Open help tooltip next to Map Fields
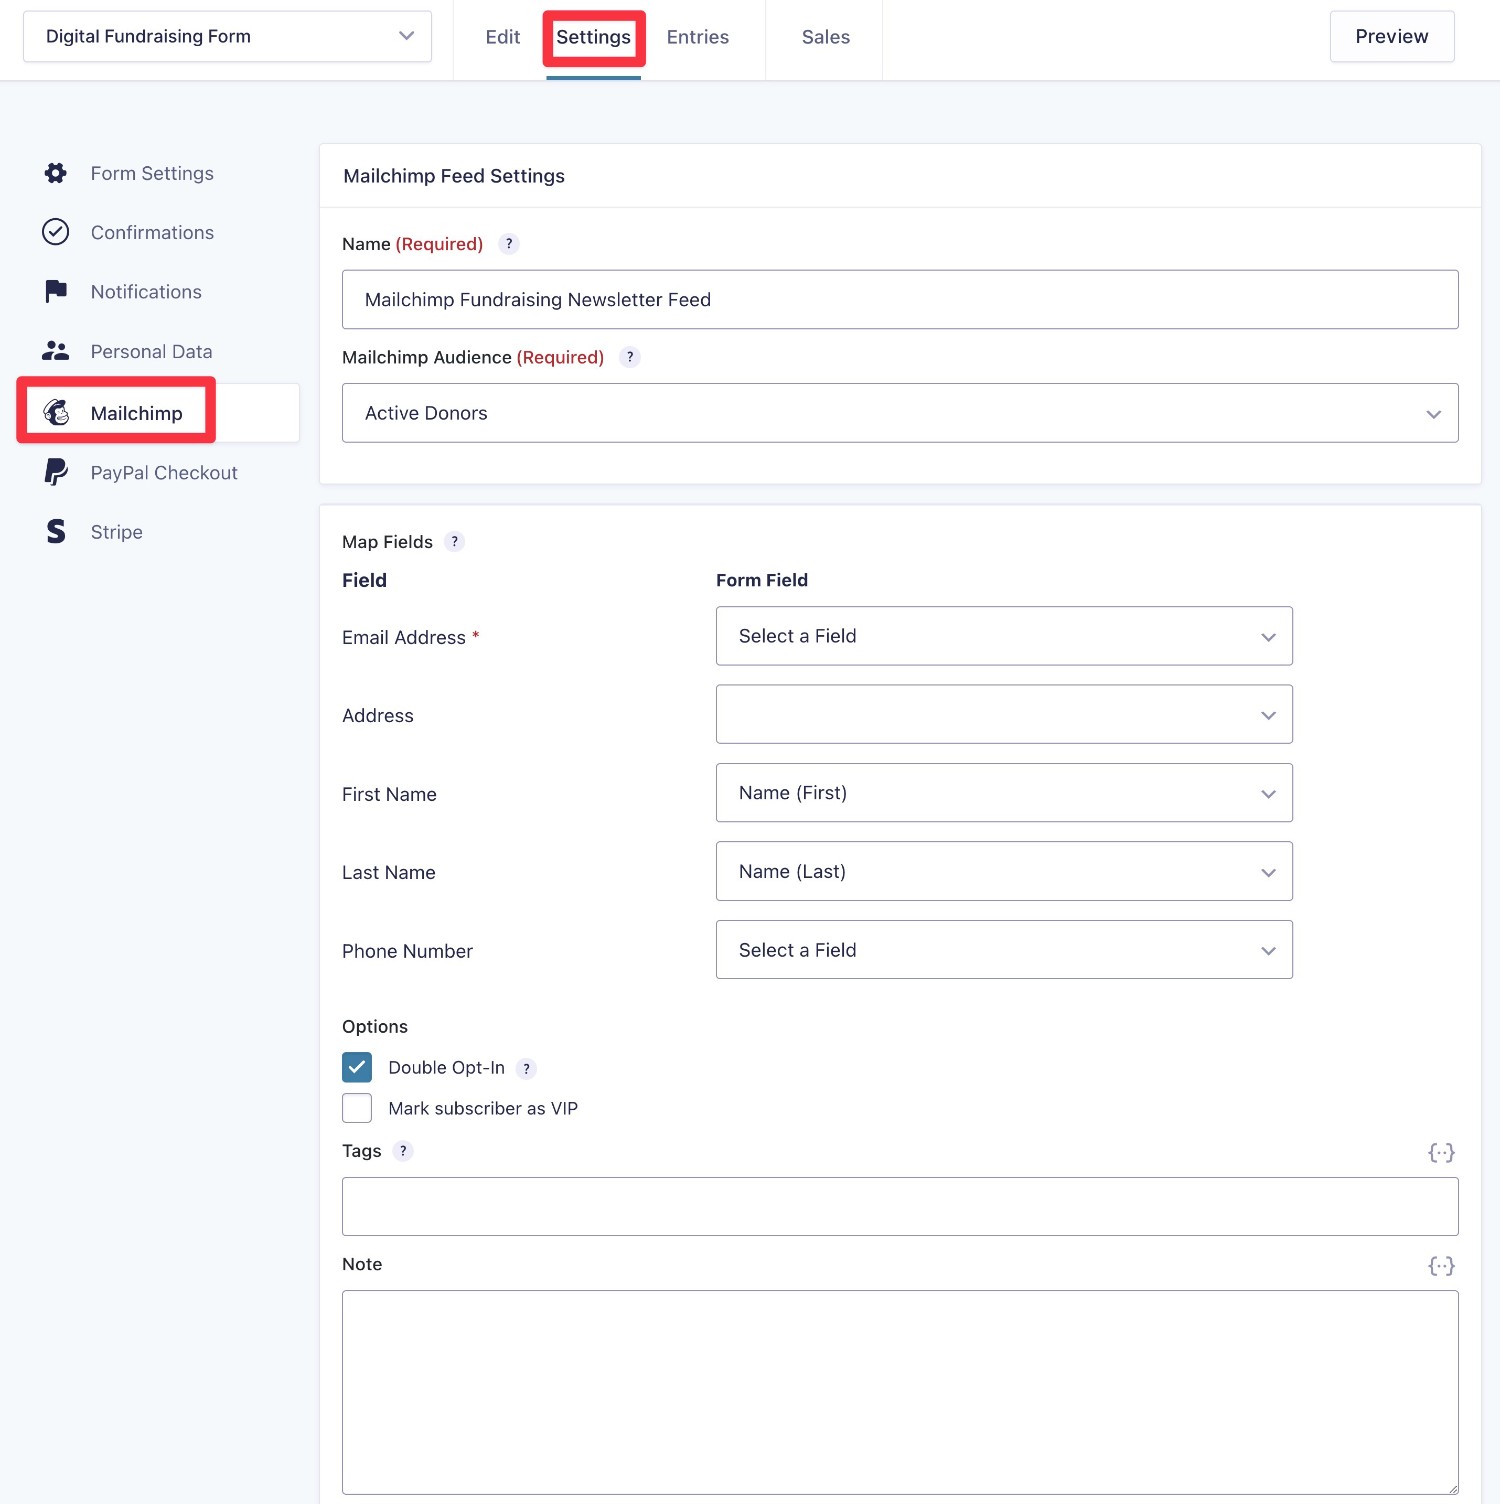This screenshot has width=1500, height=1504. click(x=455, y=542)
